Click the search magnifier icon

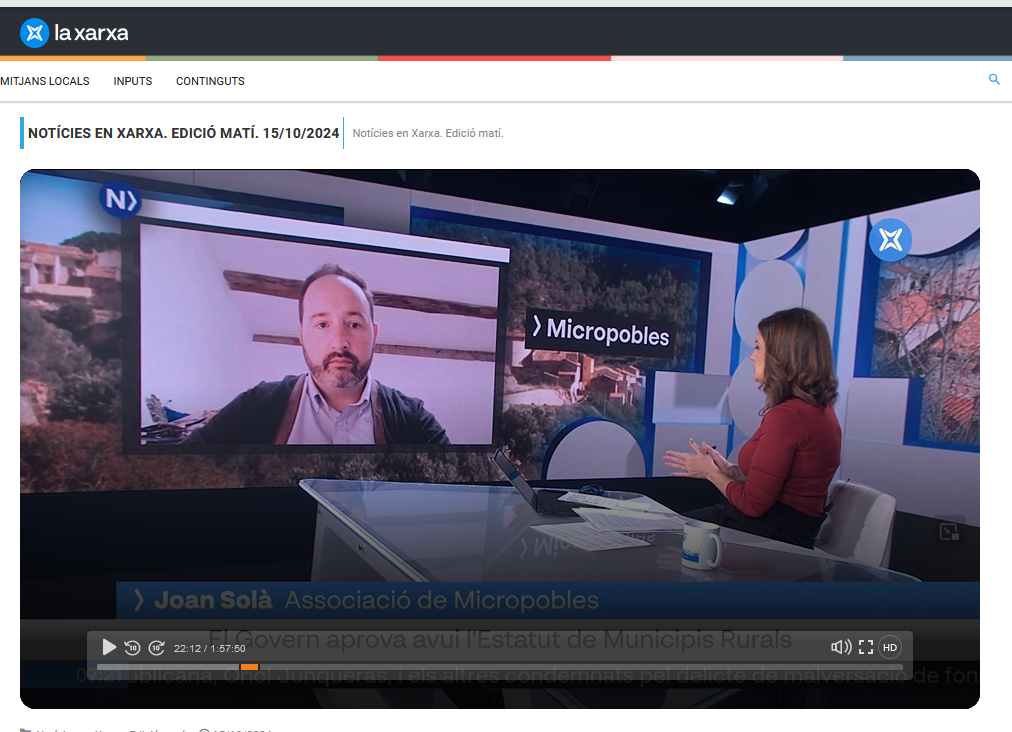[994, 79]
